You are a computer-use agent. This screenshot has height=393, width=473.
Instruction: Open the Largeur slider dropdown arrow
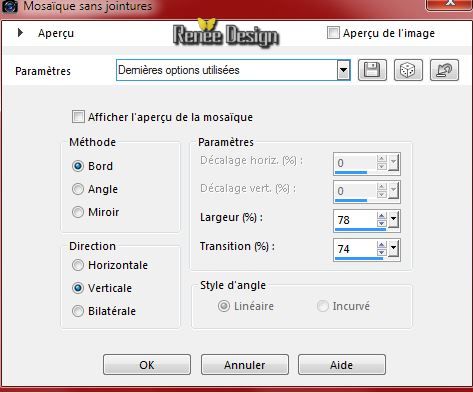(x=393, y=220)
